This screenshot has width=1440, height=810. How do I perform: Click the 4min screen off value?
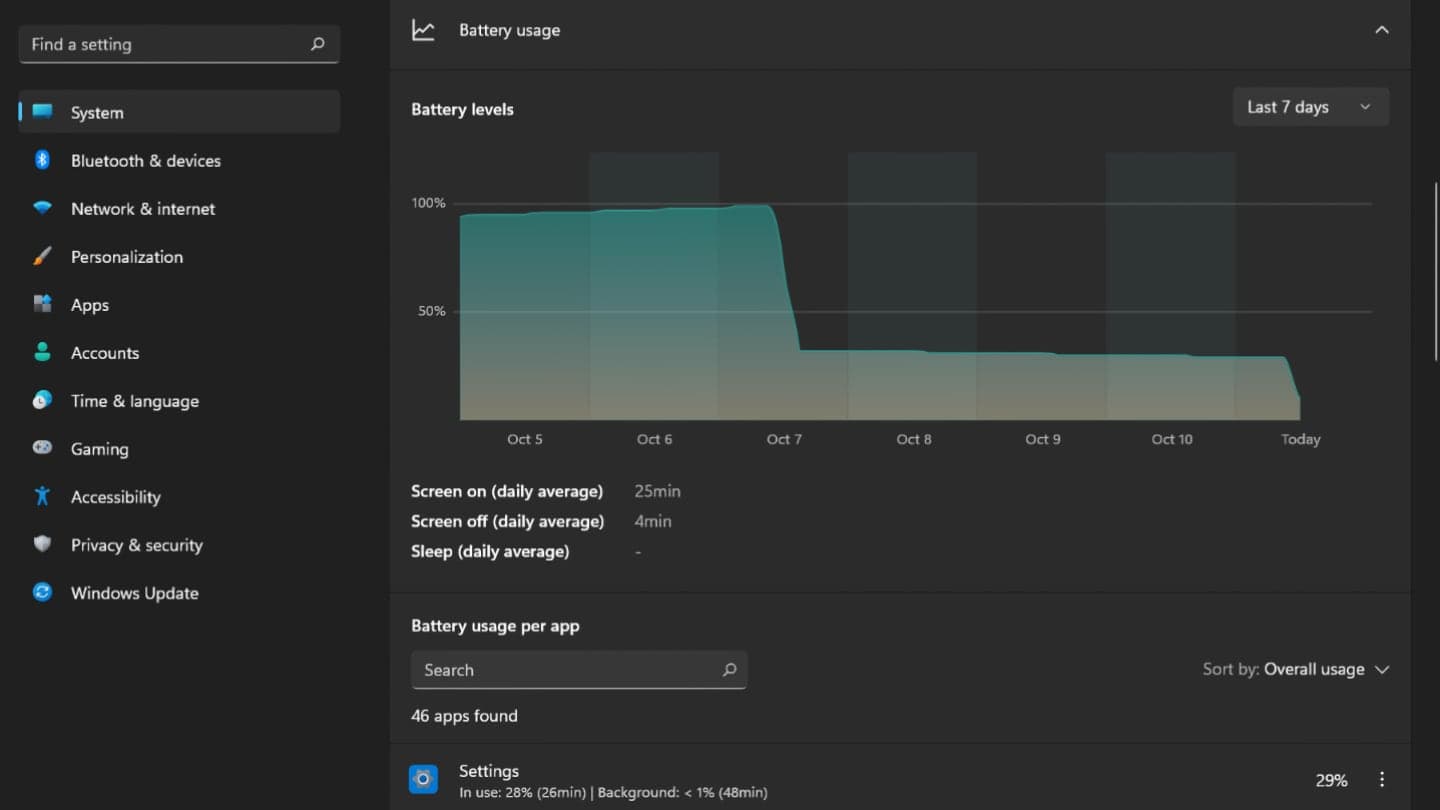click(x=653, y=521)
